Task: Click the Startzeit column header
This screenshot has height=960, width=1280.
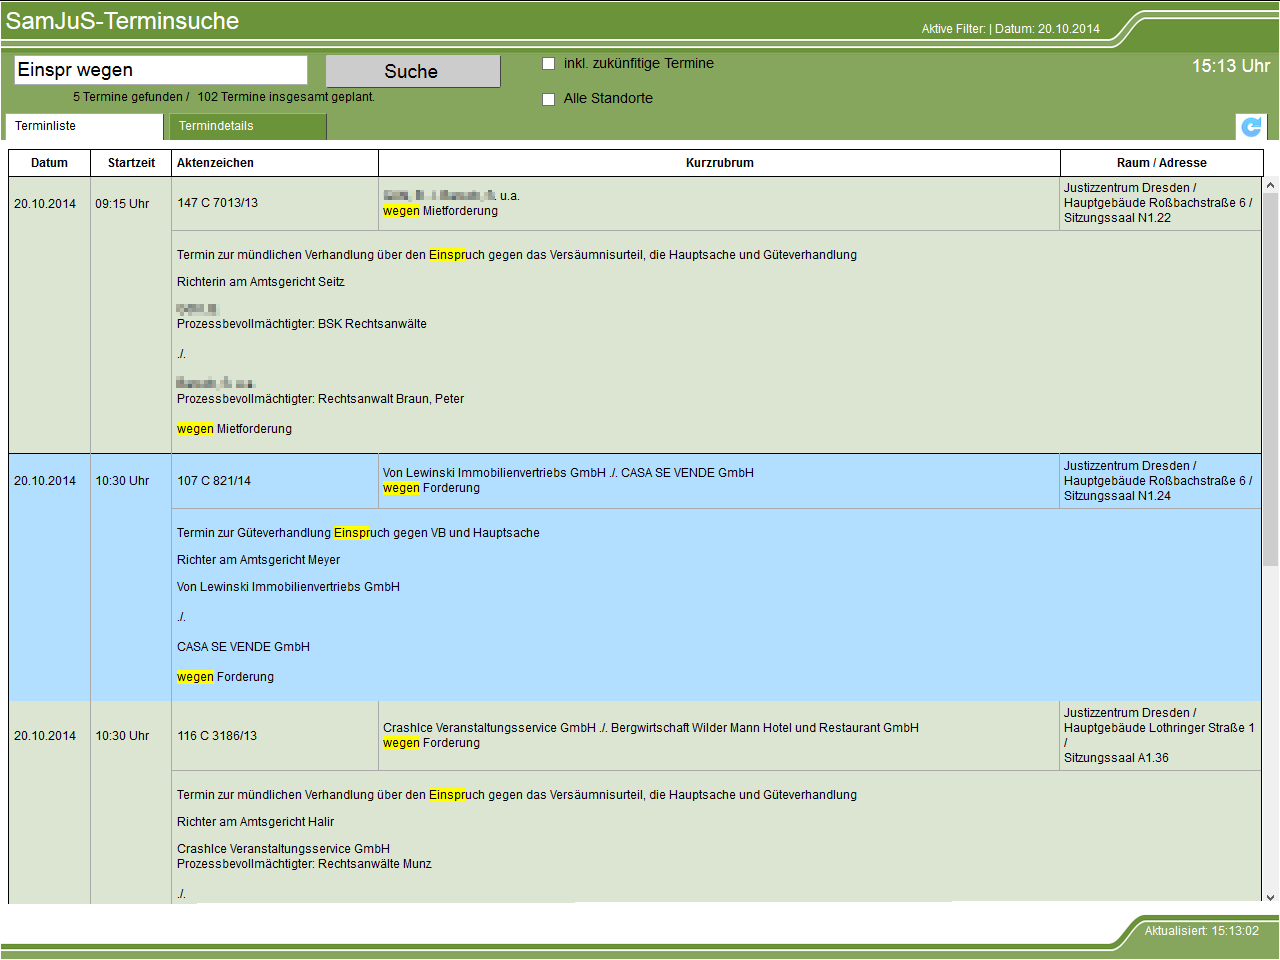Action: pyautogui.click(x=131, y=163)
